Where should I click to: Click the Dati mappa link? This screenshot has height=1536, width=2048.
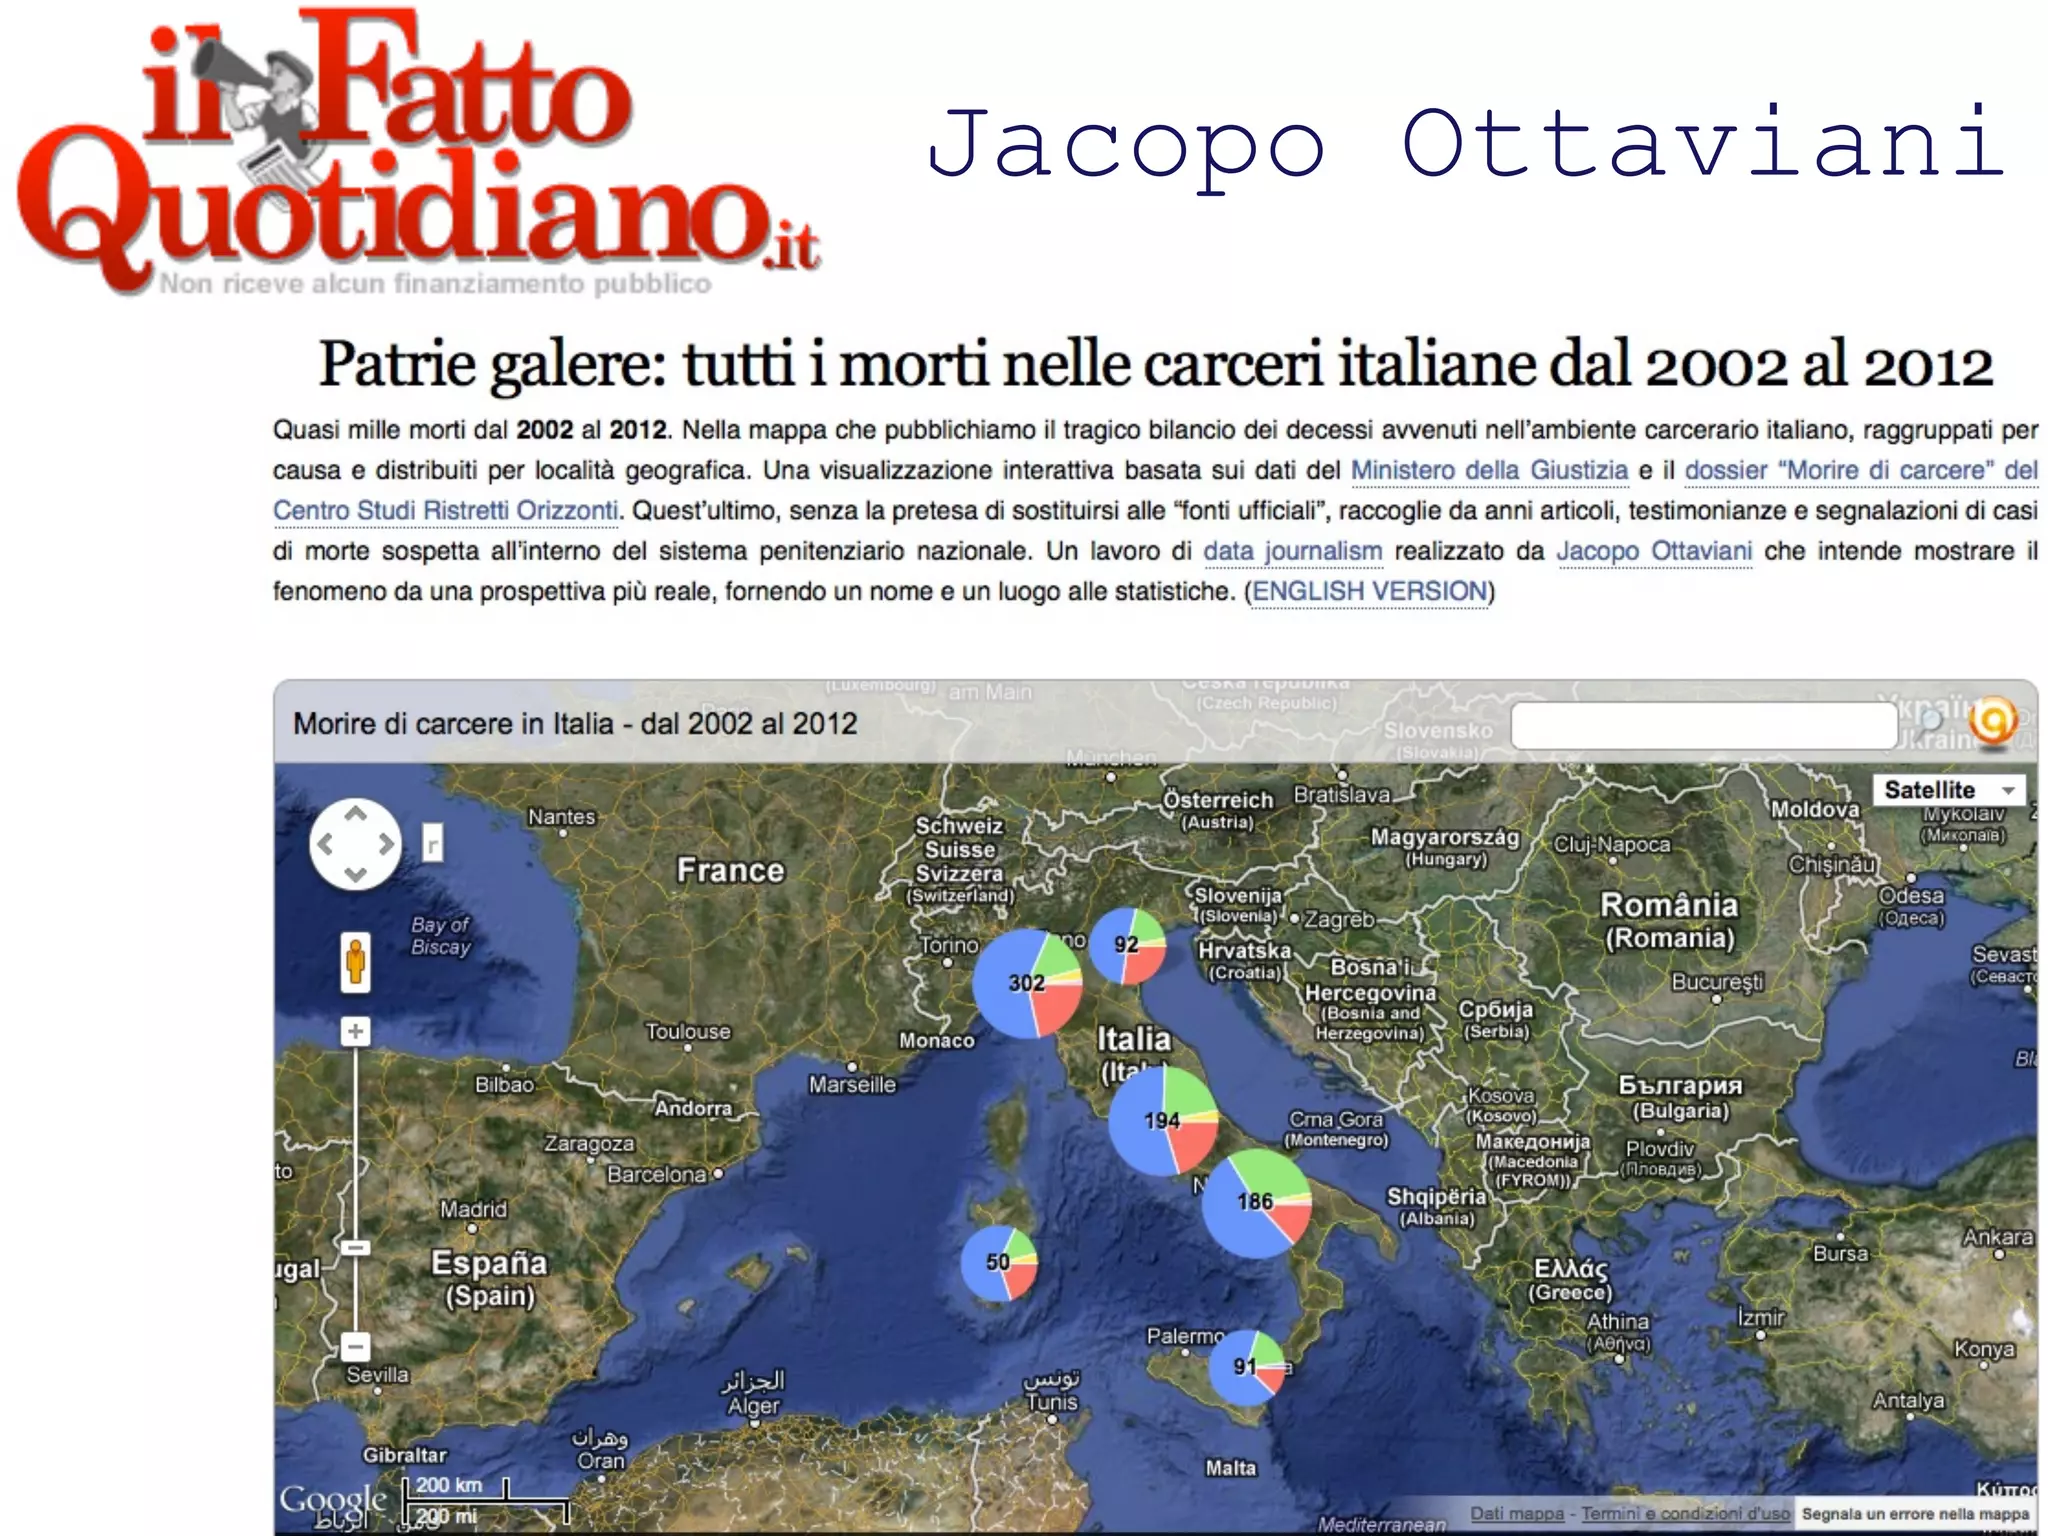(1516, 1514)
